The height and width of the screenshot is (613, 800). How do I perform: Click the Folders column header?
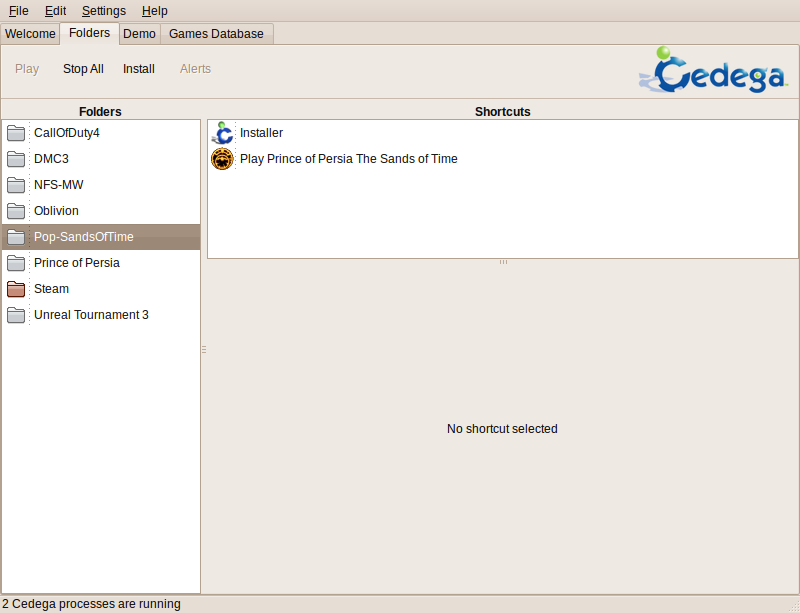[x=100, y=112]
